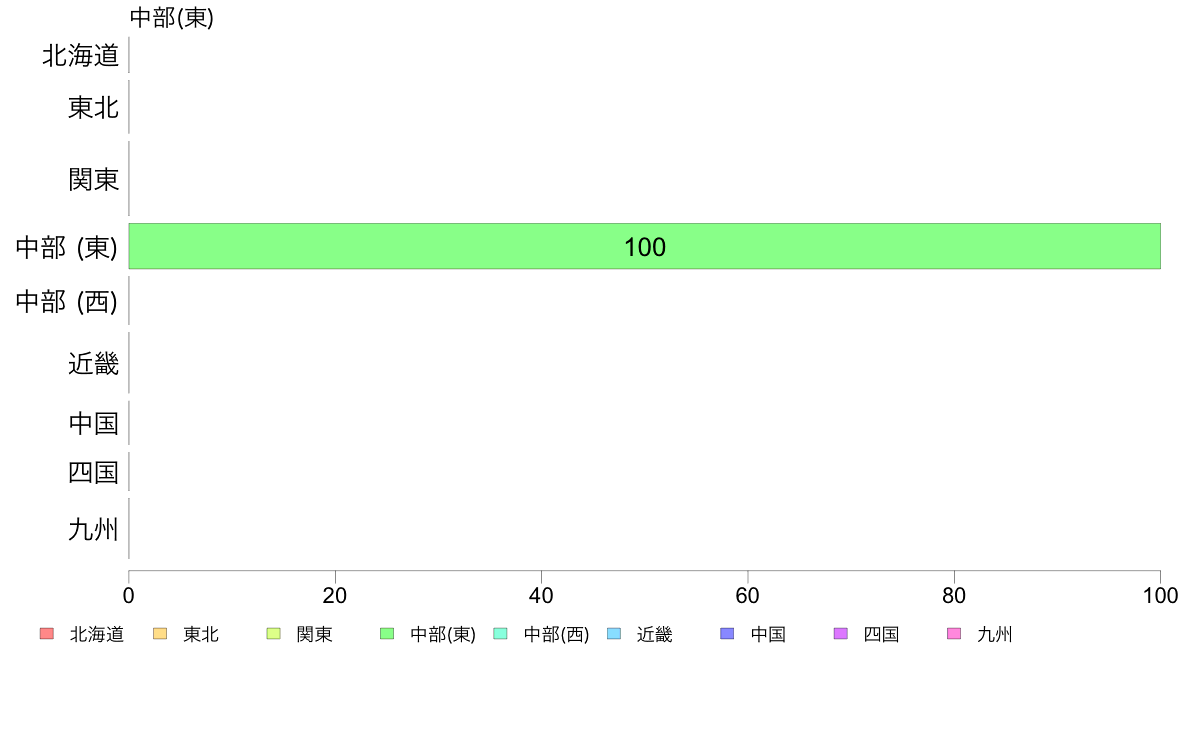
Task: Select the green 100 bar
Action: point(645,246)
